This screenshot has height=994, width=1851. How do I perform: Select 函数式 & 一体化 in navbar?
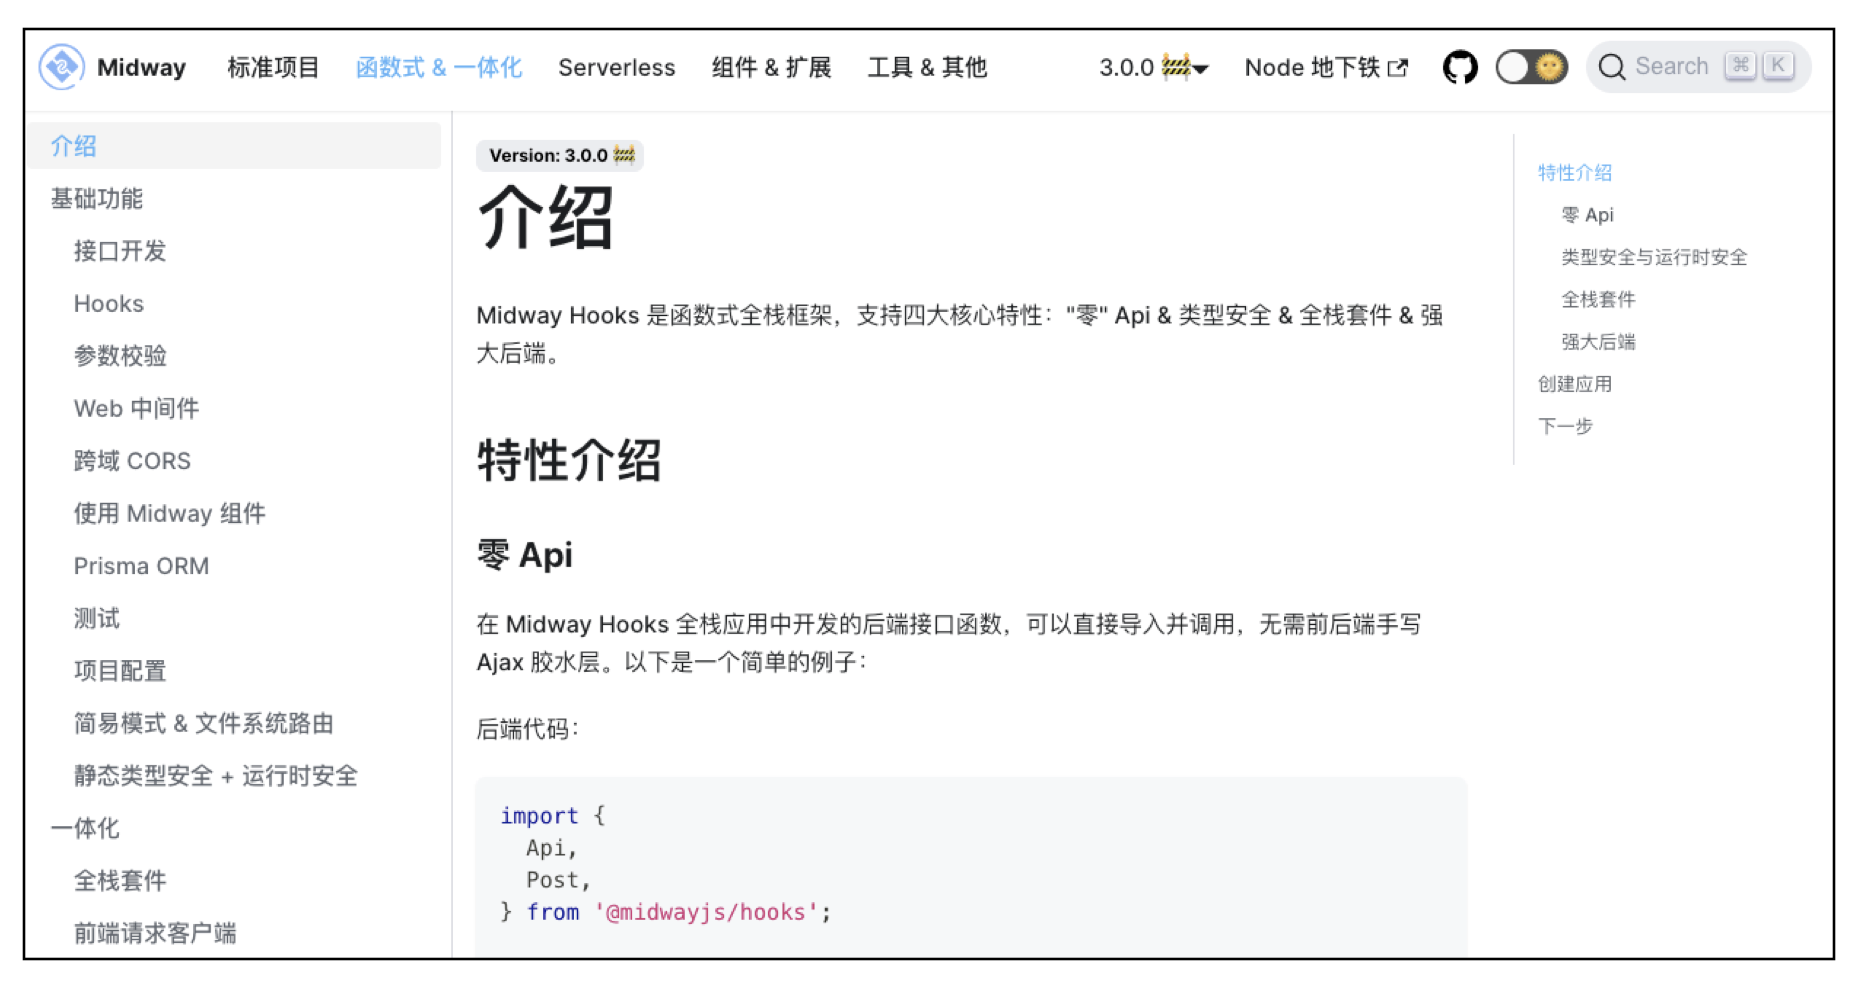439,67
